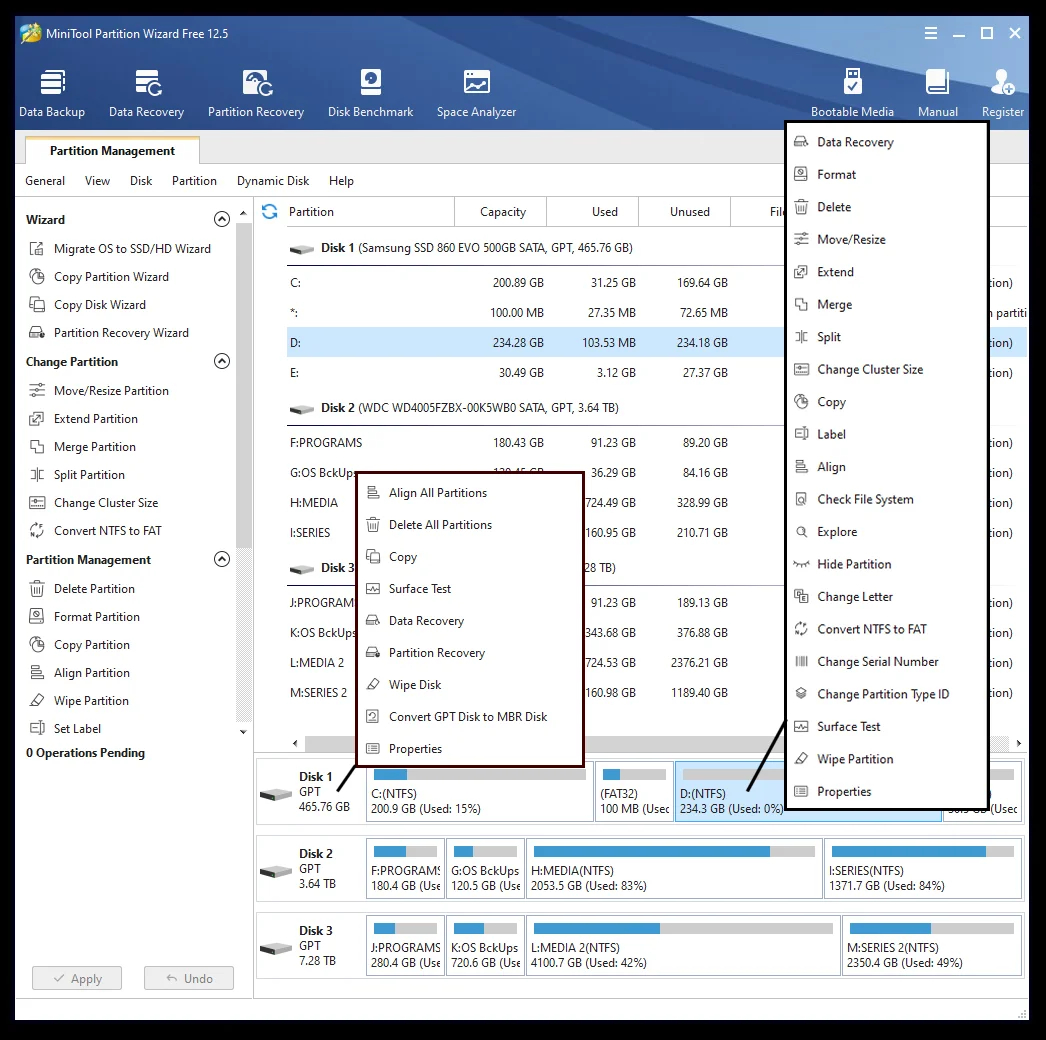Start the Disk Benchmark tool
1046x1040 pixels.
point(370,93)
